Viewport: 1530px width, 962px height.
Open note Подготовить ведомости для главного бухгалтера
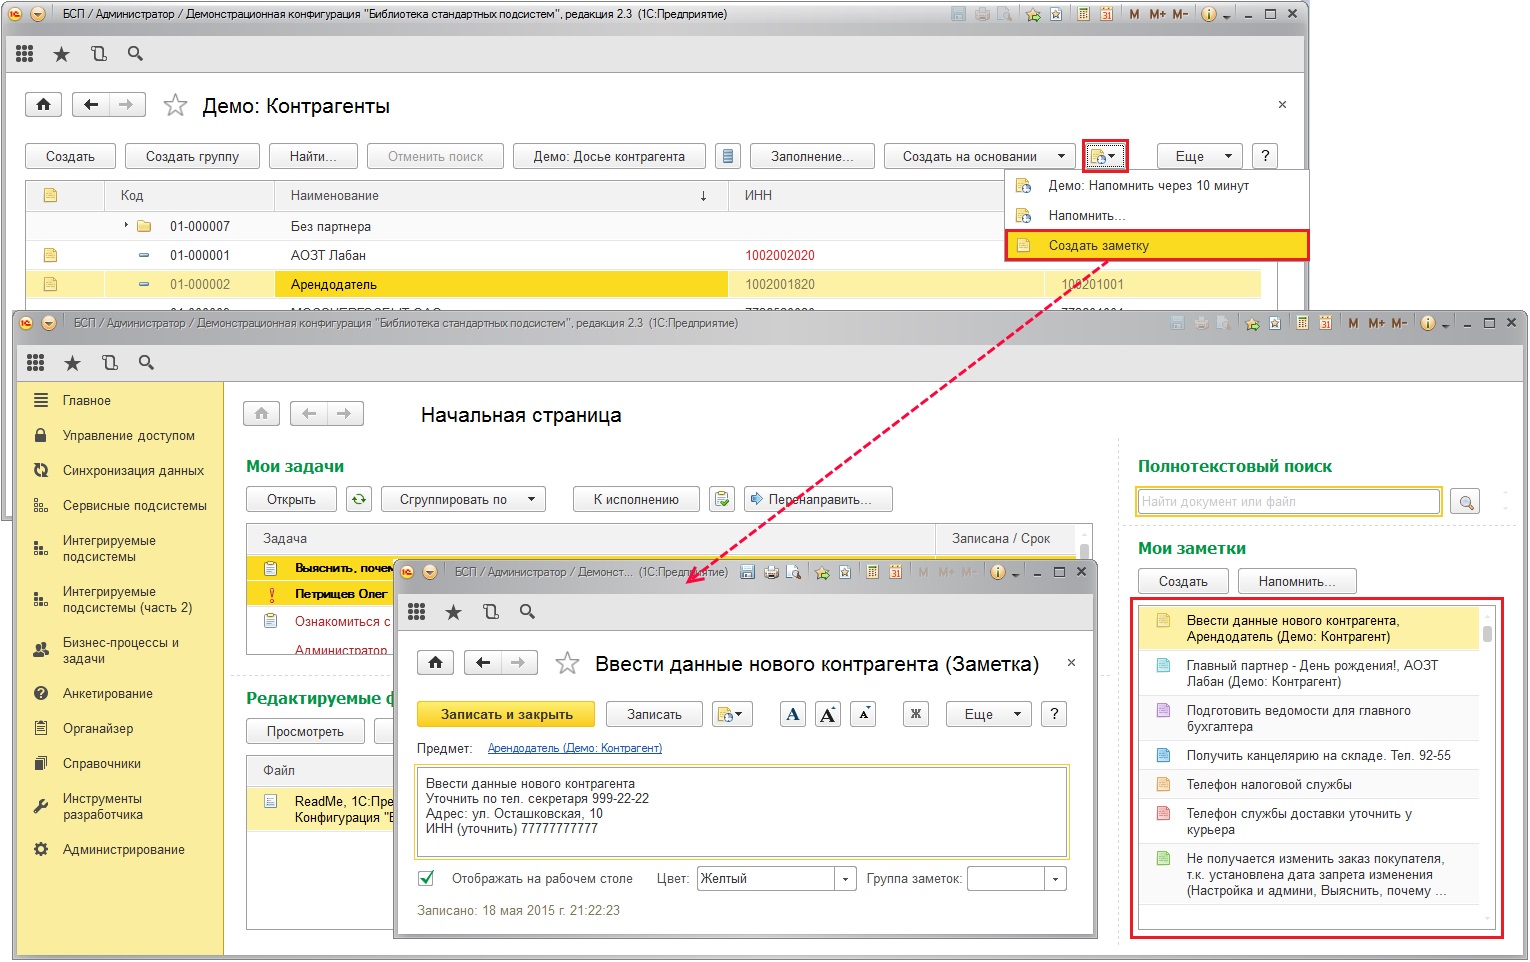[1308, 718]
